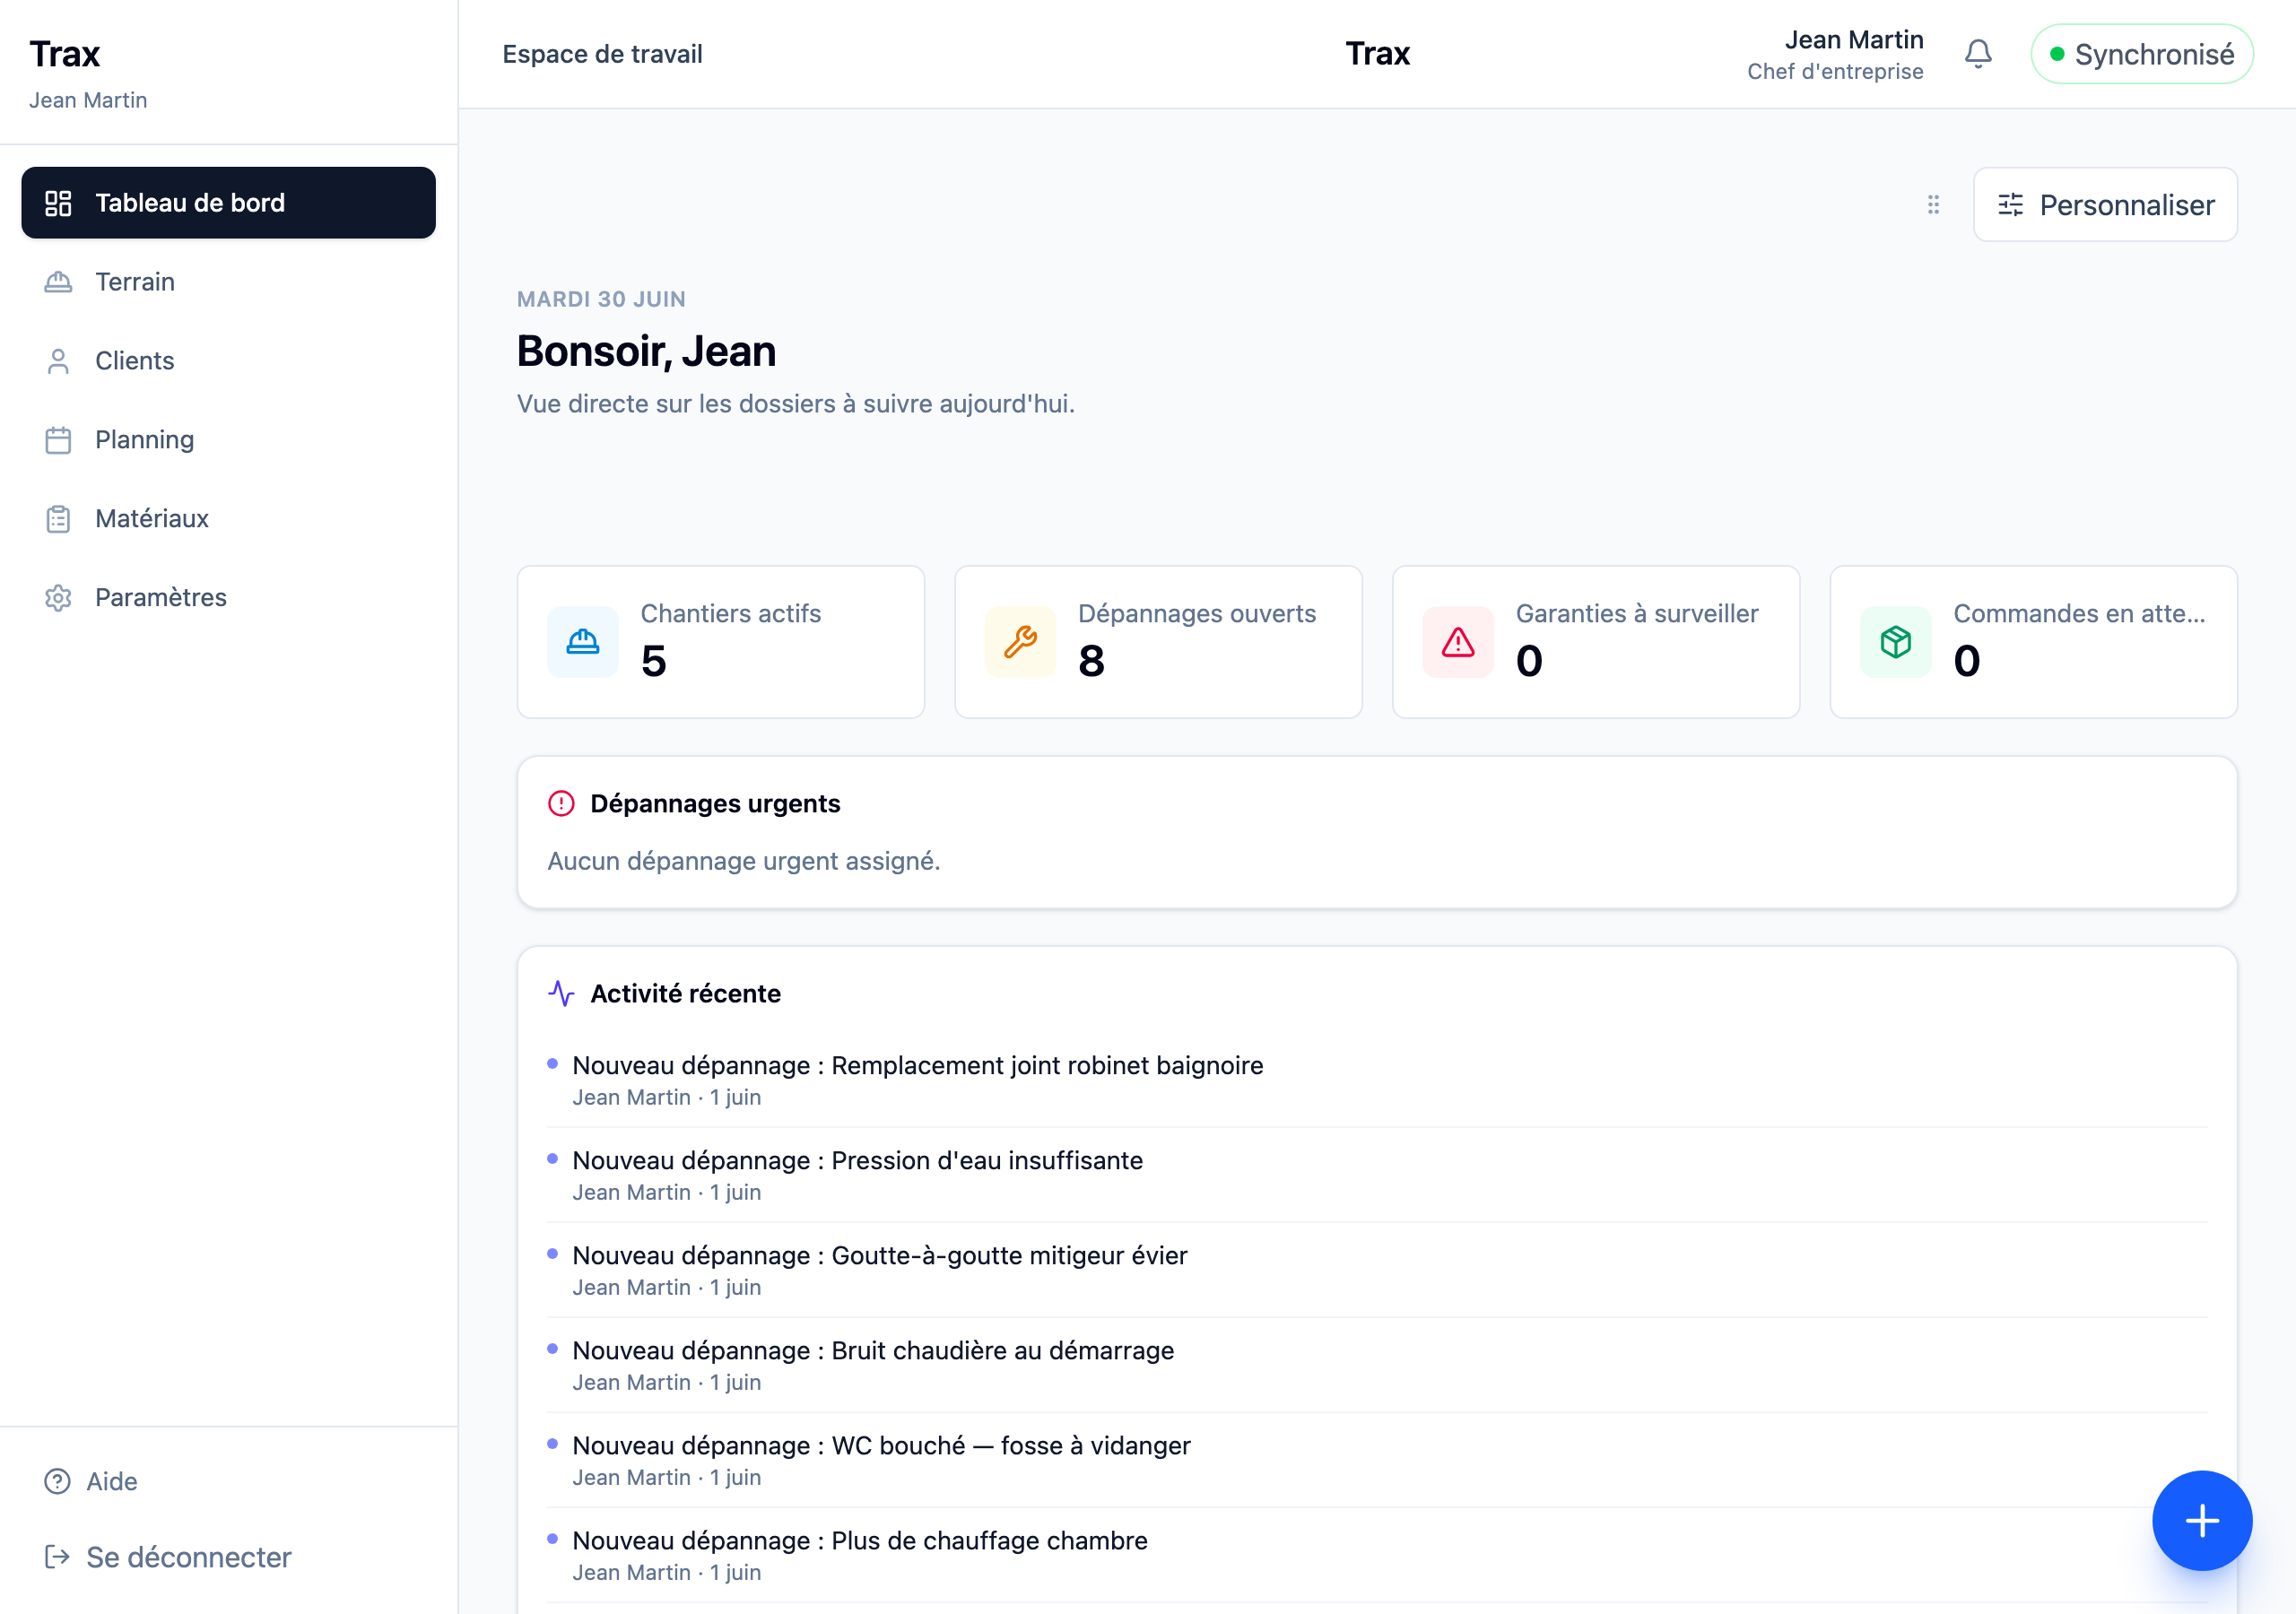Screen dimensions: 2296x1614
Task: Select 'Plus de chauffage chambre' activity entry
Action: 1377,1555
